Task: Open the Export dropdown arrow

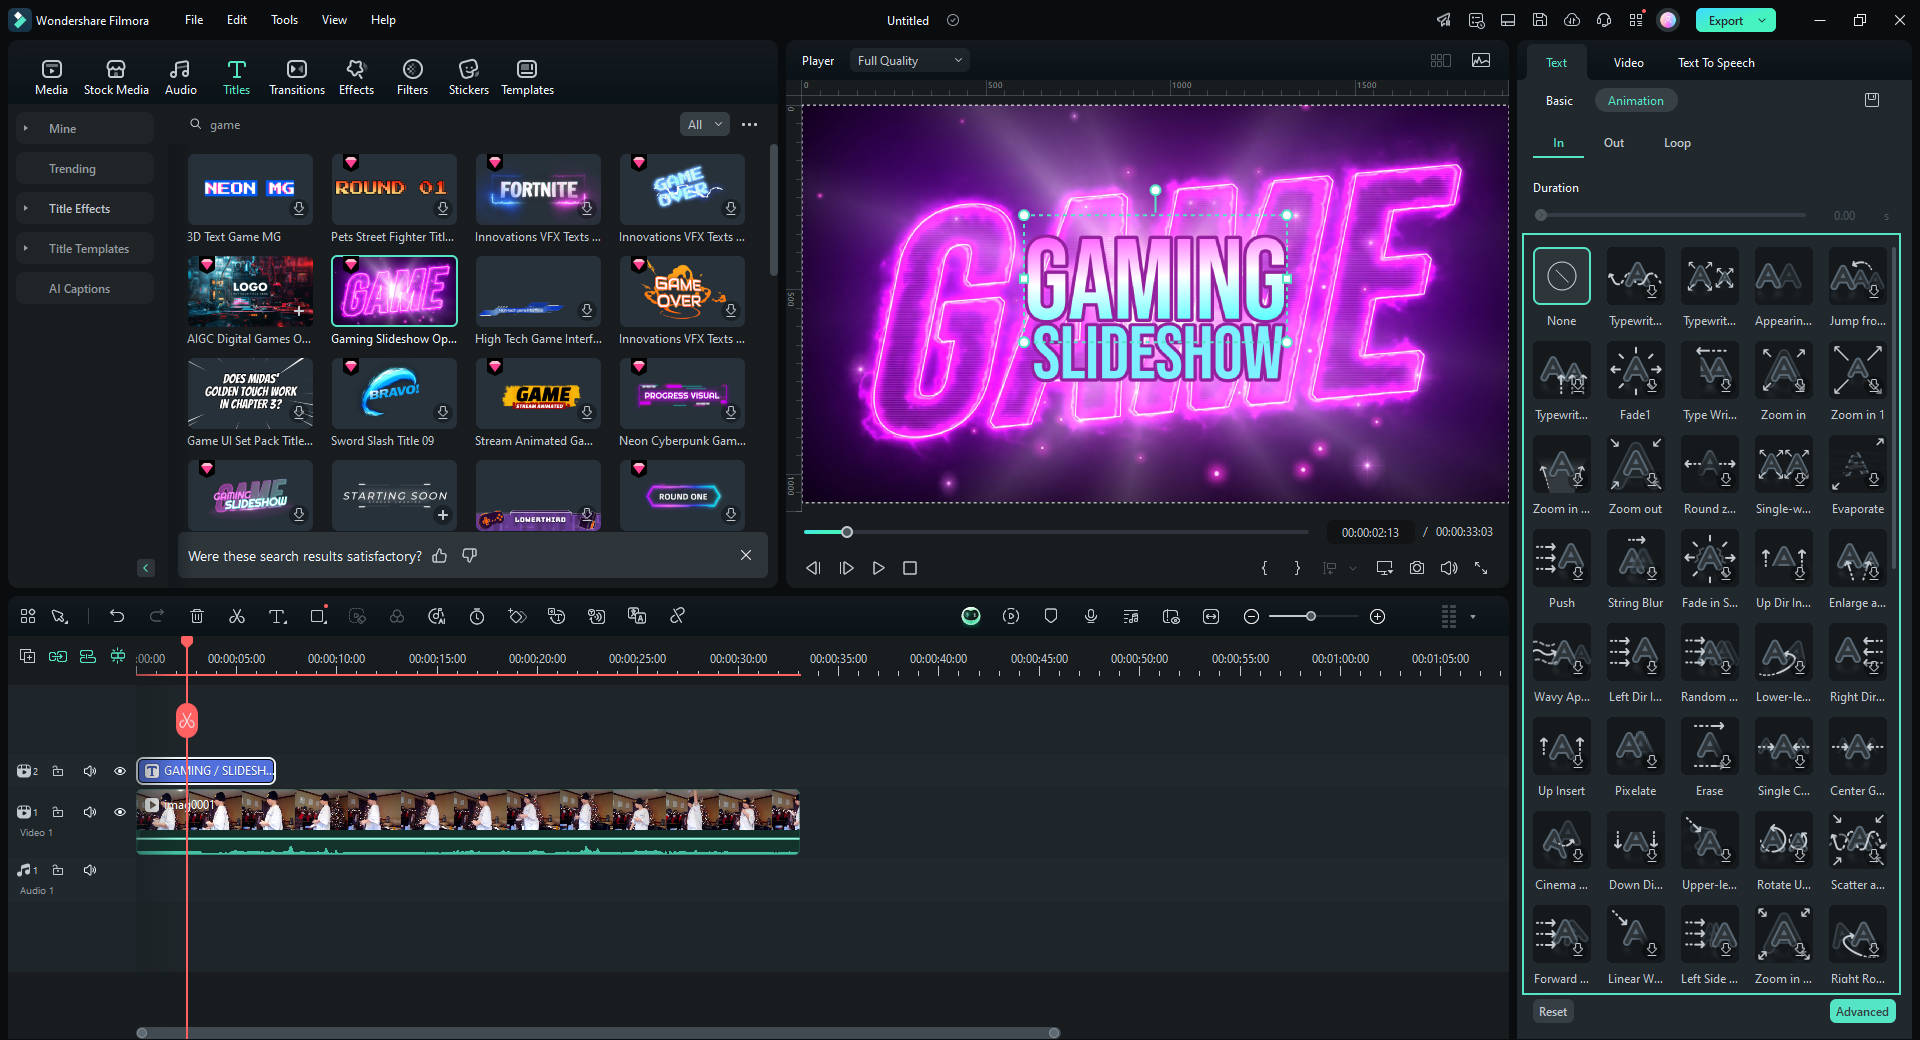Action: 1763,20
